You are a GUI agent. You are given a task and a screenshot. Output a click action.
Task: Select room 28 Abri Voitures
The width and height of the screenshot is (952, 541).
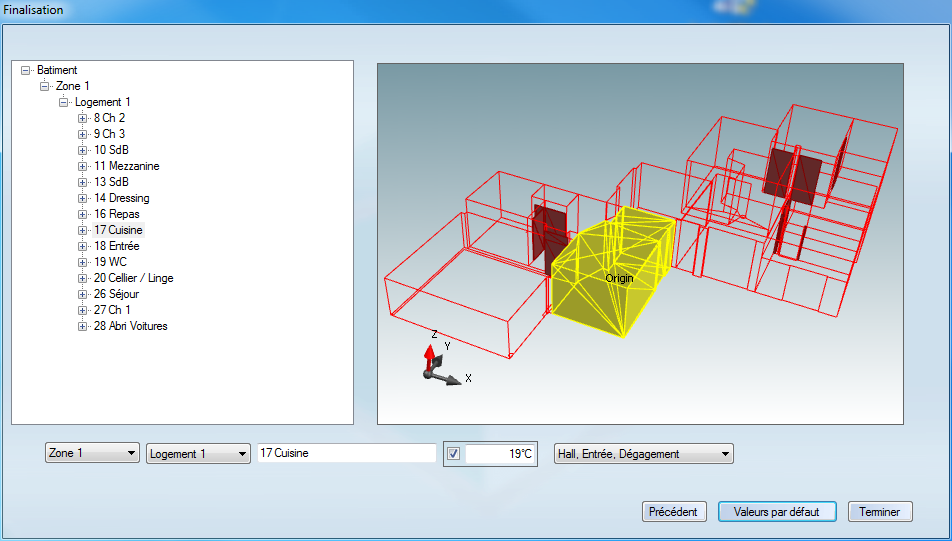click(131, 326)
